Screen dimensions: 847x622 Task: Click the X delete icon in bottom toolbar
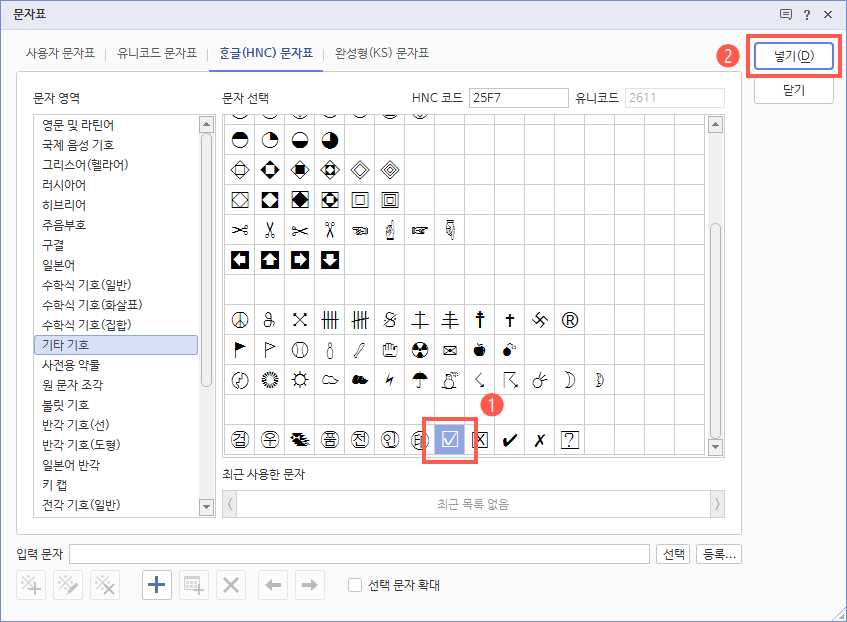pos(230,585)
